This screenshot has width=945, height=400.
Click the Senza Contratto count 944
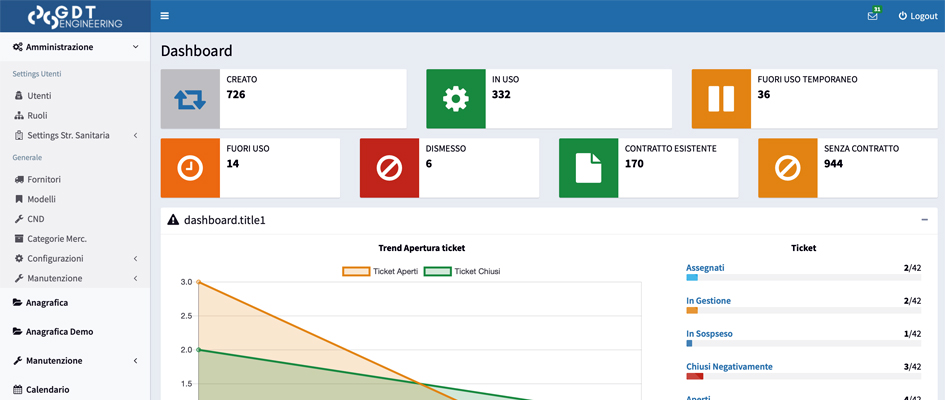(x=834, y=164)
